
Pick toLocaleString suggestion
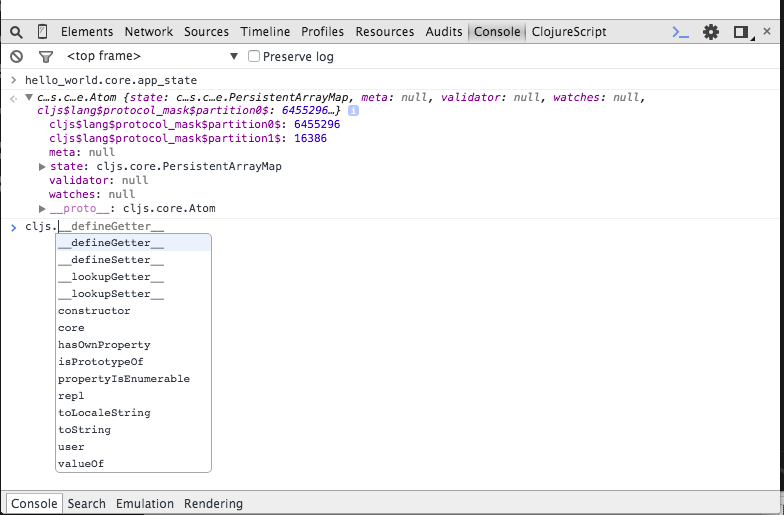point(134,413)
